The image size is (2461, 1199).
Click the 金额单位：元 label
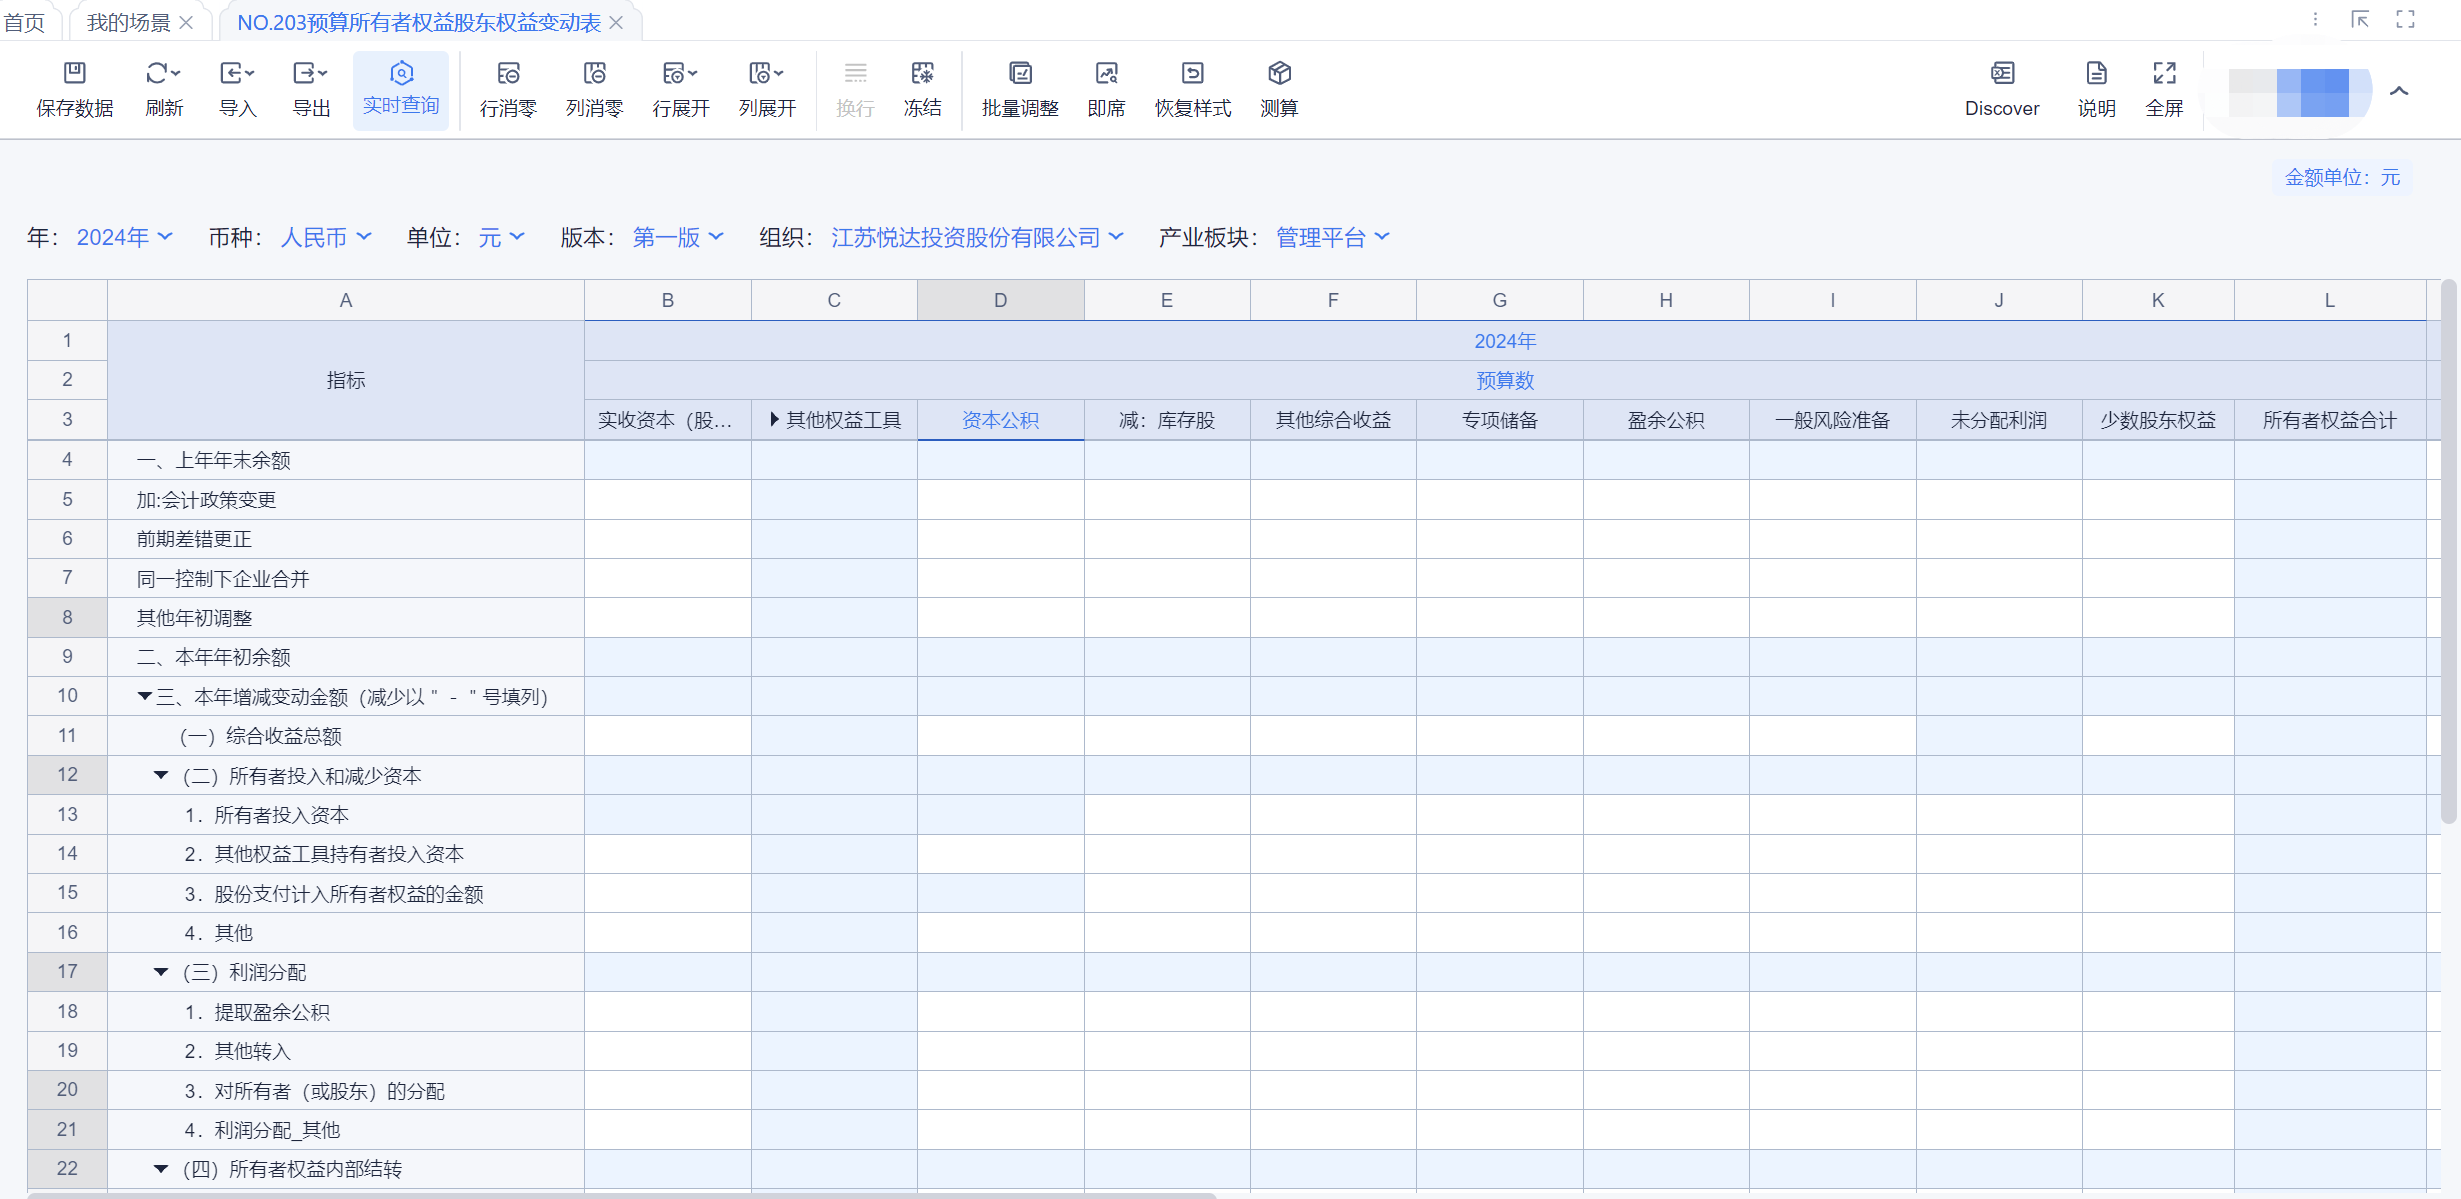pyautogui.click(x=2341, y=177)
